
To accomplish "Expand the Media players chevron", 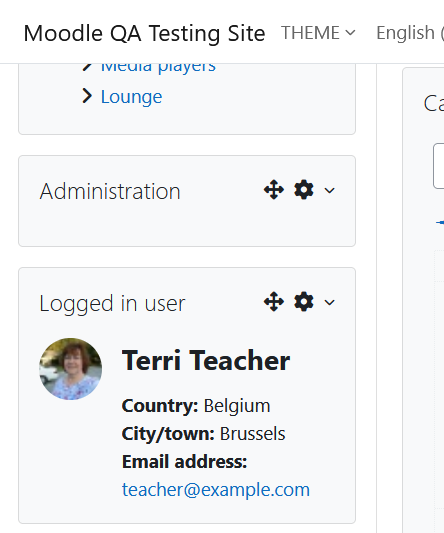I will click(87, 67).
